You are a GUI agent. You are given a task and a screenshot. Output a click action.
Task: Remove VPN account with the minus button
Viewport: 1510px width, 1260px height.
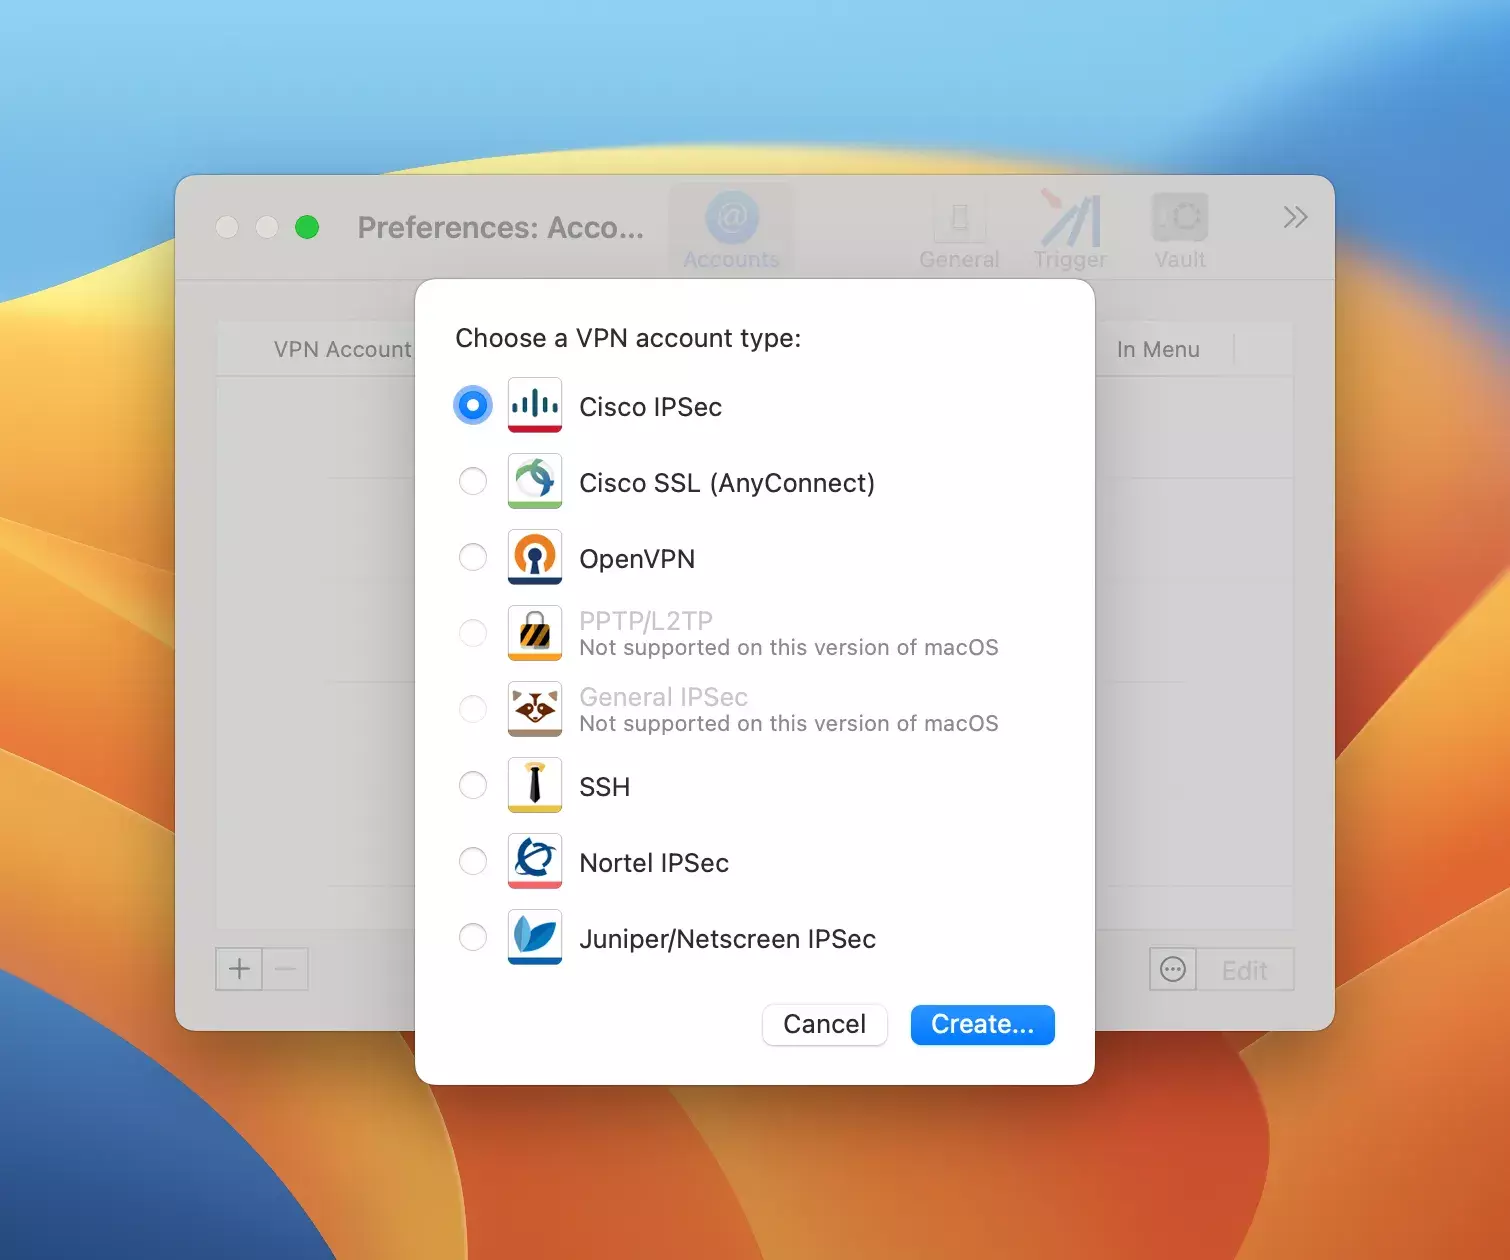click(x=285, y=969)
